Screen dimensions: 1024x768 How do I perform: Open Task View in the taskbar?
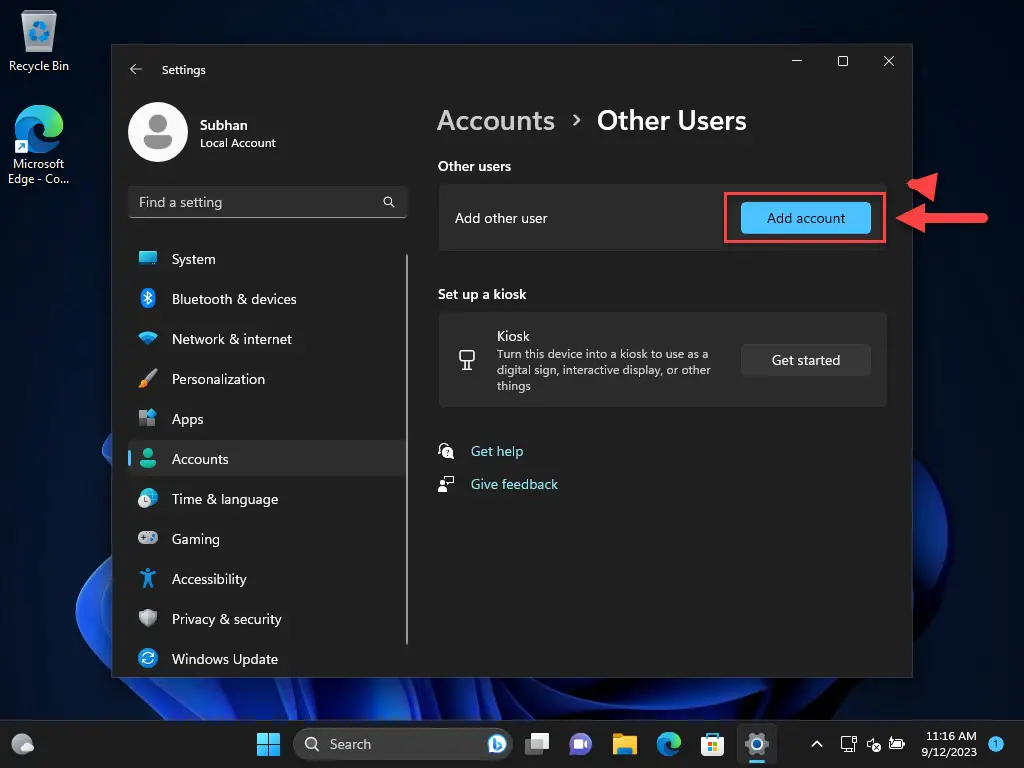(x=537, y=744)
